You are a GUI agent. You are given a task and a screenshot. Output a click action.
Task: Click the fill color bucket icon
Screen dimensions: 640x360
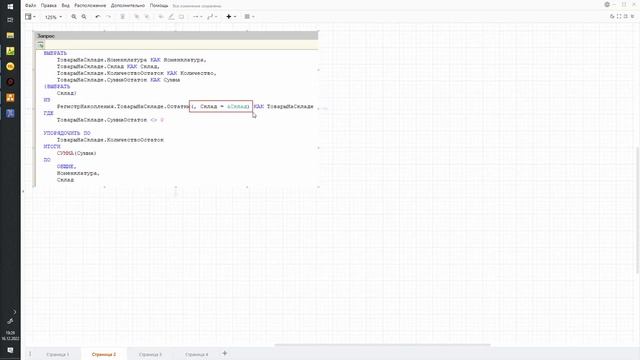(161, 17)
